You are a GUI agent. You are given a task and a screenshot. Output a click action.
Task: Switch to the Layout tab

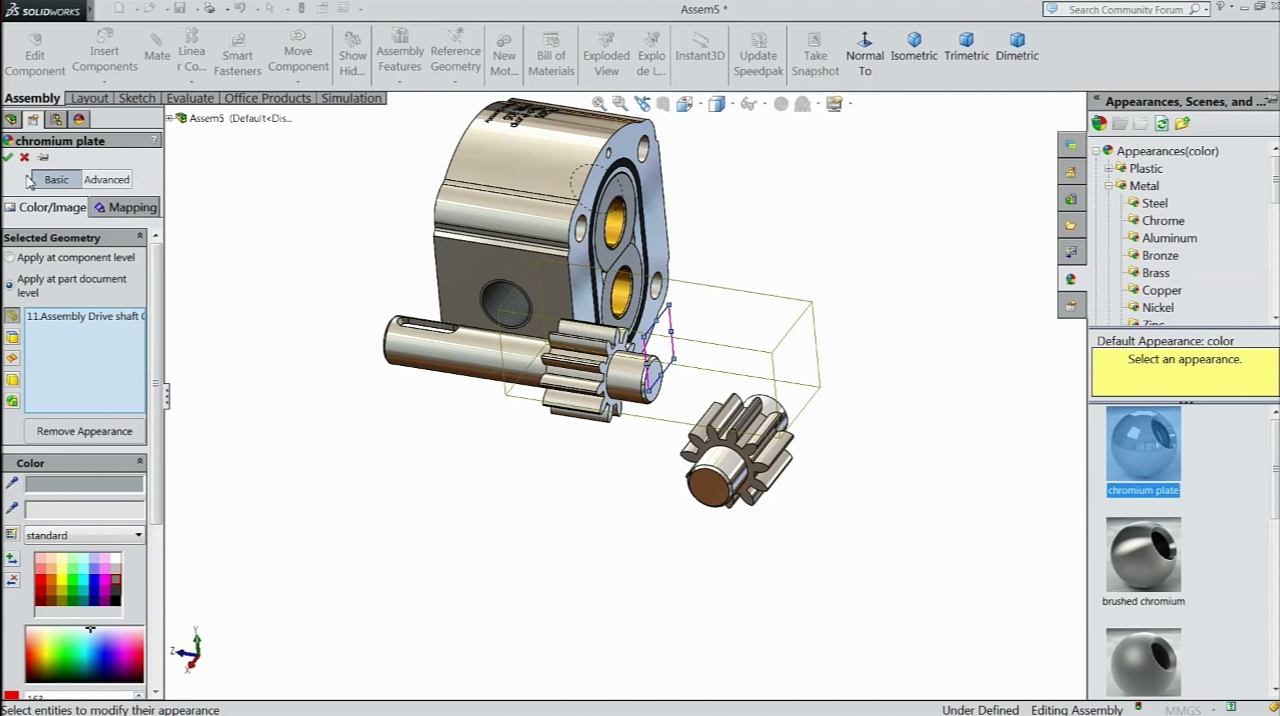pos(89,98)
